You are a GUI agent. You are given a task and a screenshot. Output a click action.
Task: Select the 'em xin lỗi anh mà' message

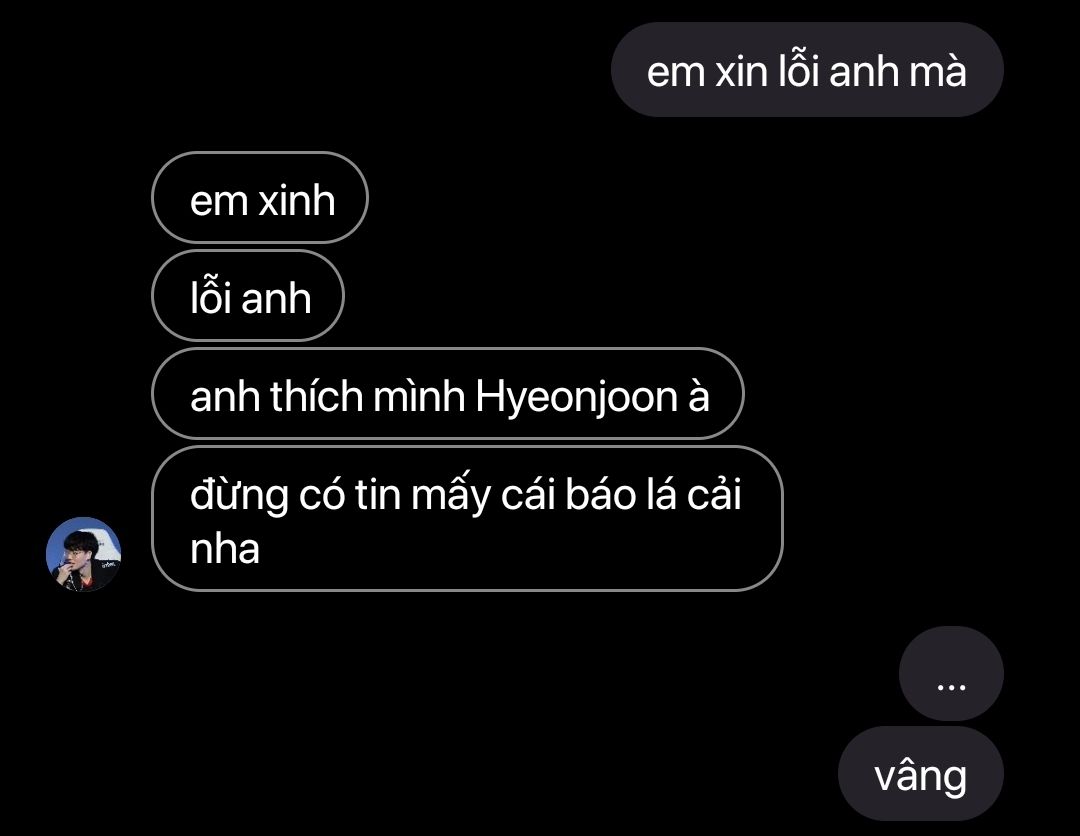point(807,70)
